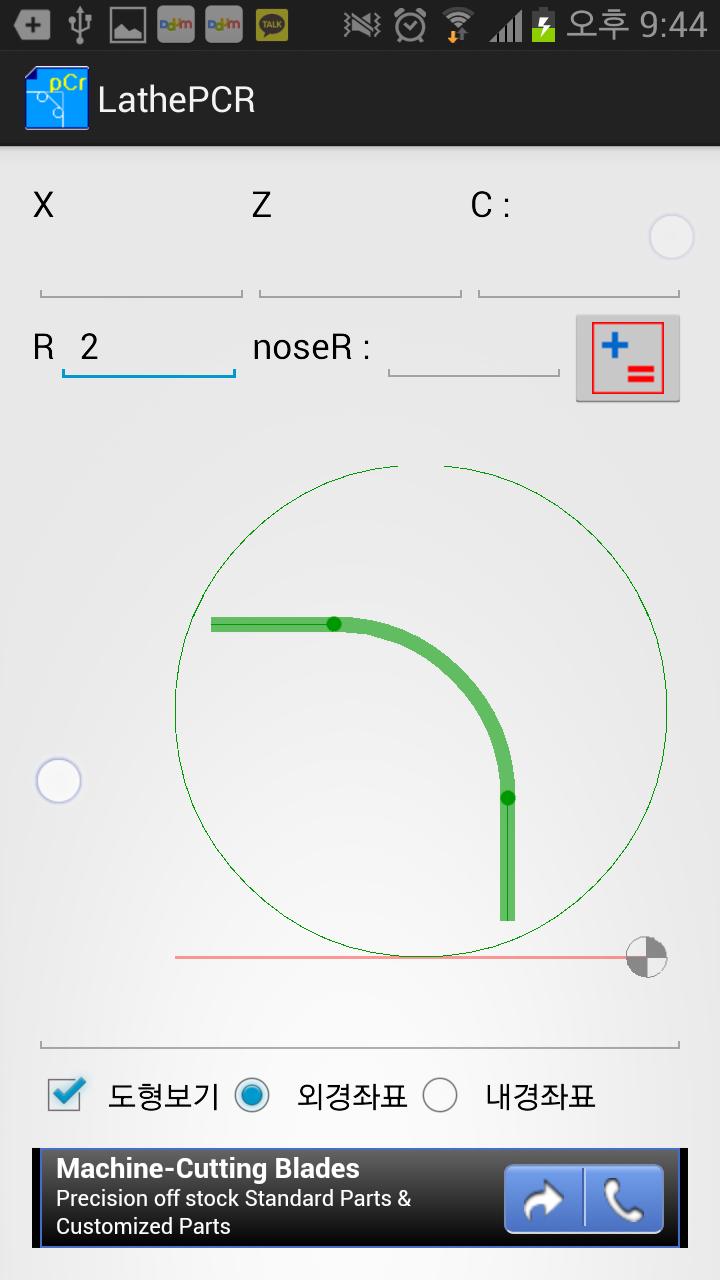The height and width of the screenshot is (1280, 720).
Task: Uncheck the 도형보기 checkbox
Action: tap(66, 1096)
